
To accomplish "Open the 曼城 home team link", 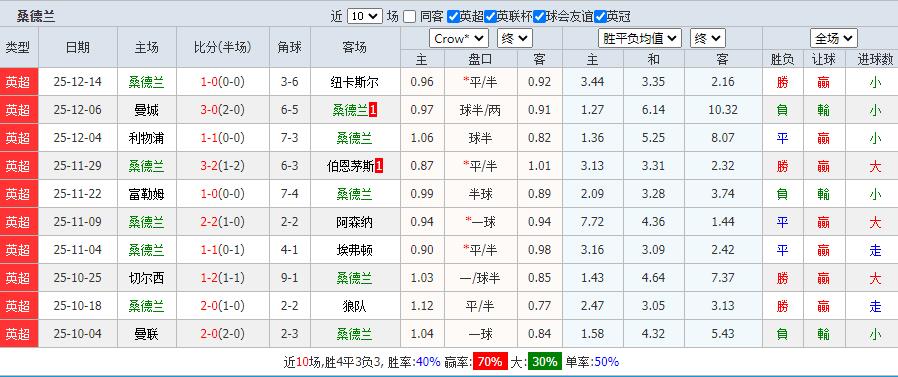I will point(147,110).
